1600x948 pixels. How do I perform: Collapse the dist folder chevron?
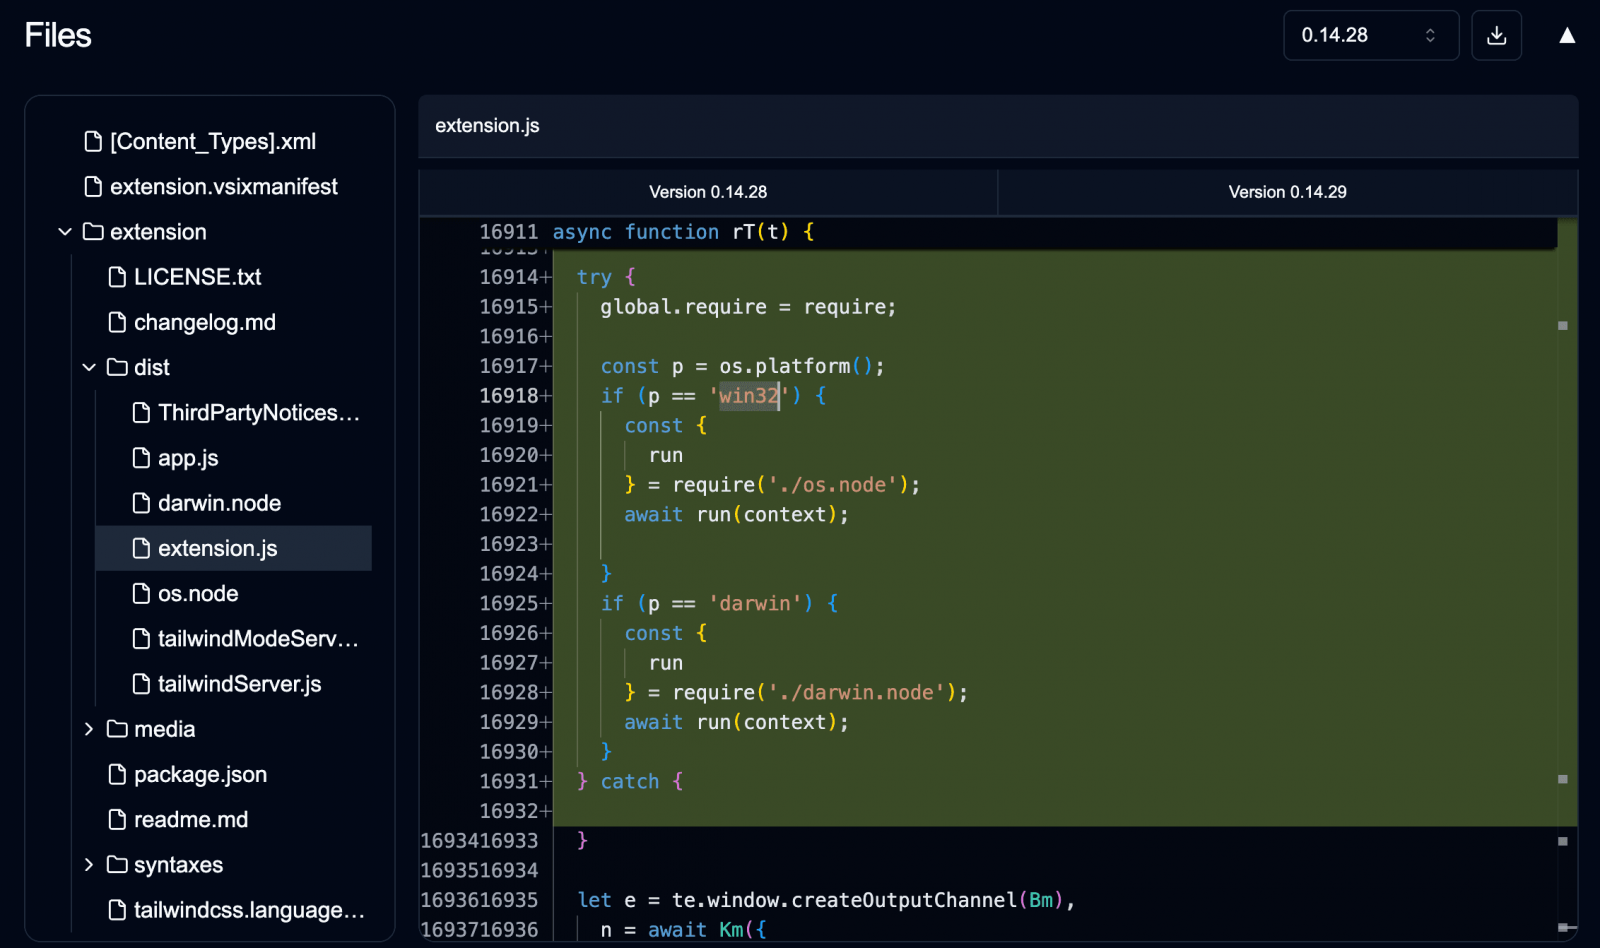(x=89, y=368)
